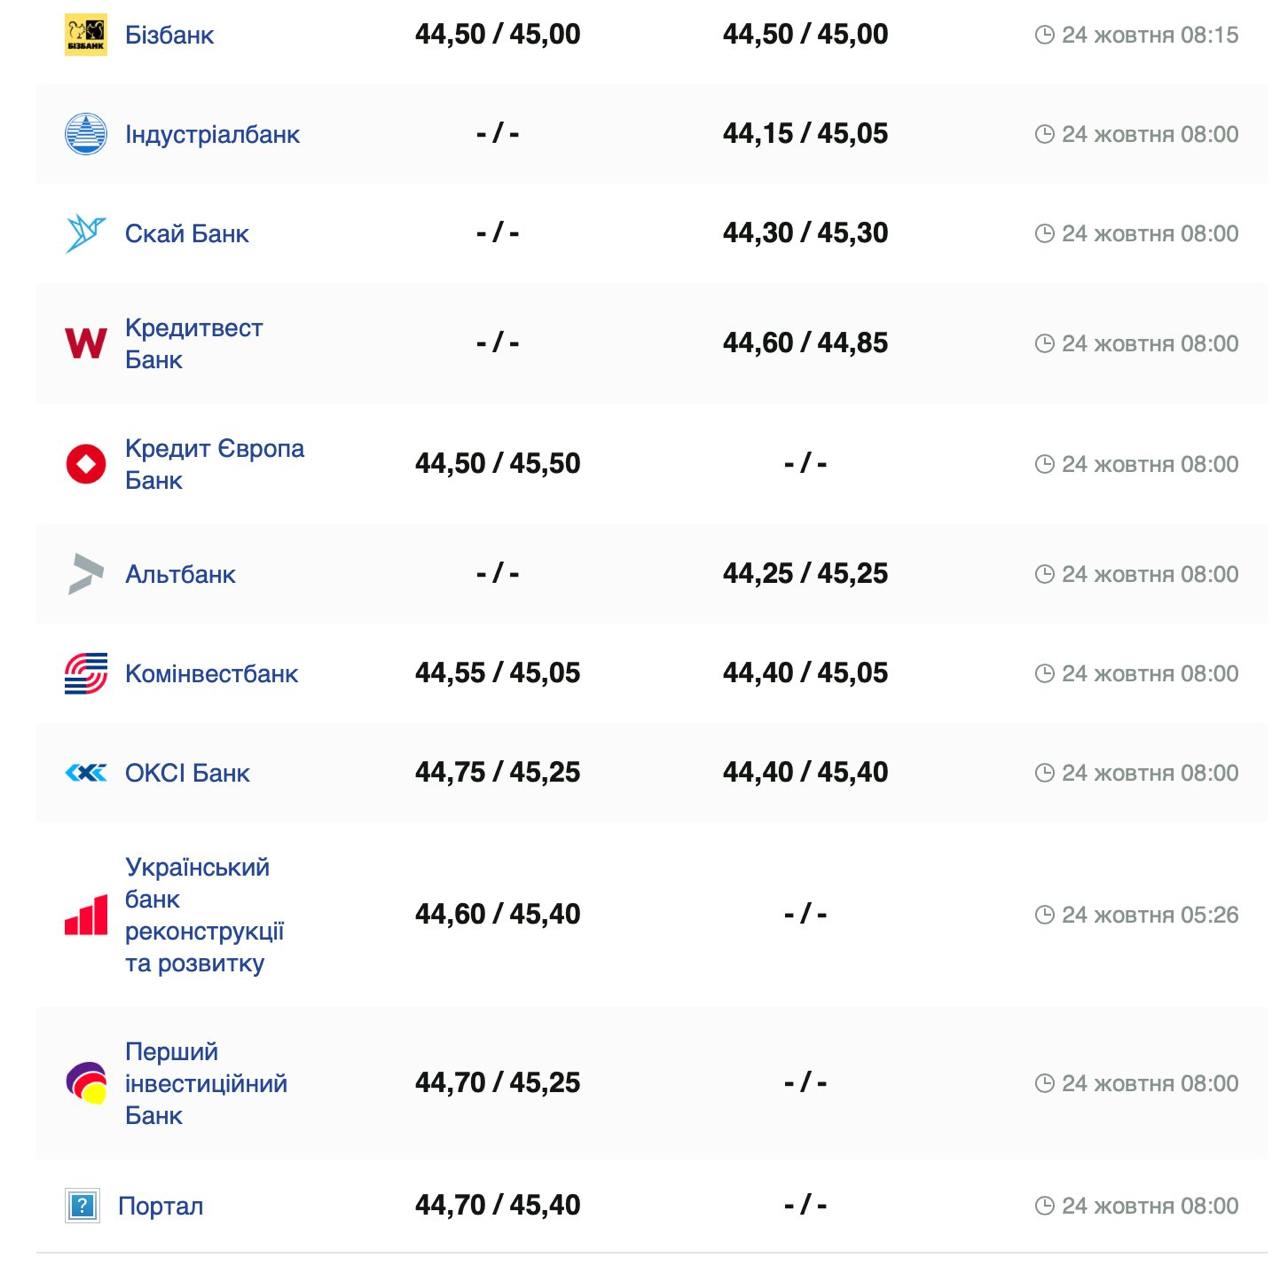Screen dimensions: 1280x1274
Task: Open the Бізбанк bank link
Action: coord(169,35)
